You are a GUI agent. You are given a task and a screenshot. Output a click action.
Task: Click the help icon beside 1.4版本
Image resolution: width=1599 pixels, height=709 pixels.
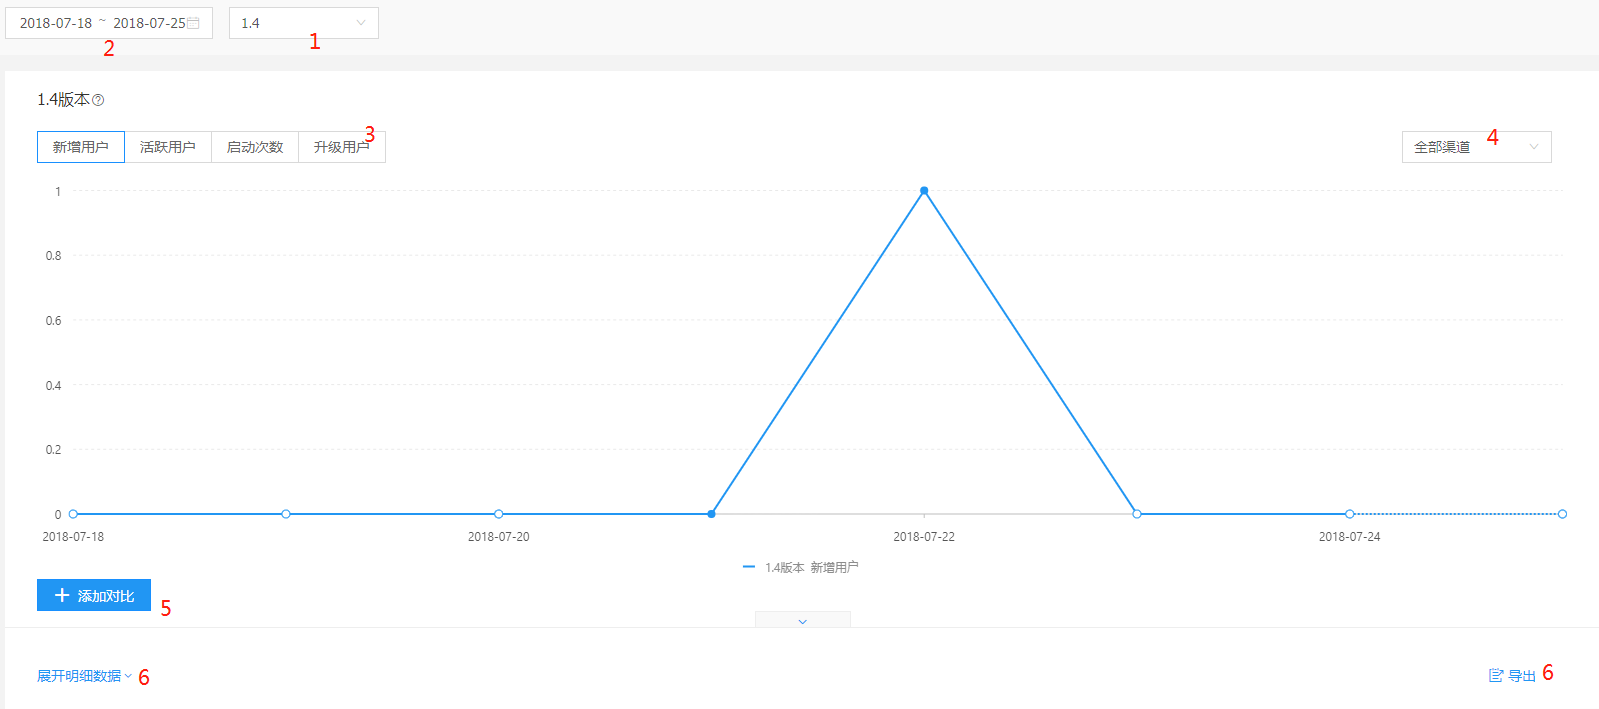click(x=98, y=100)
